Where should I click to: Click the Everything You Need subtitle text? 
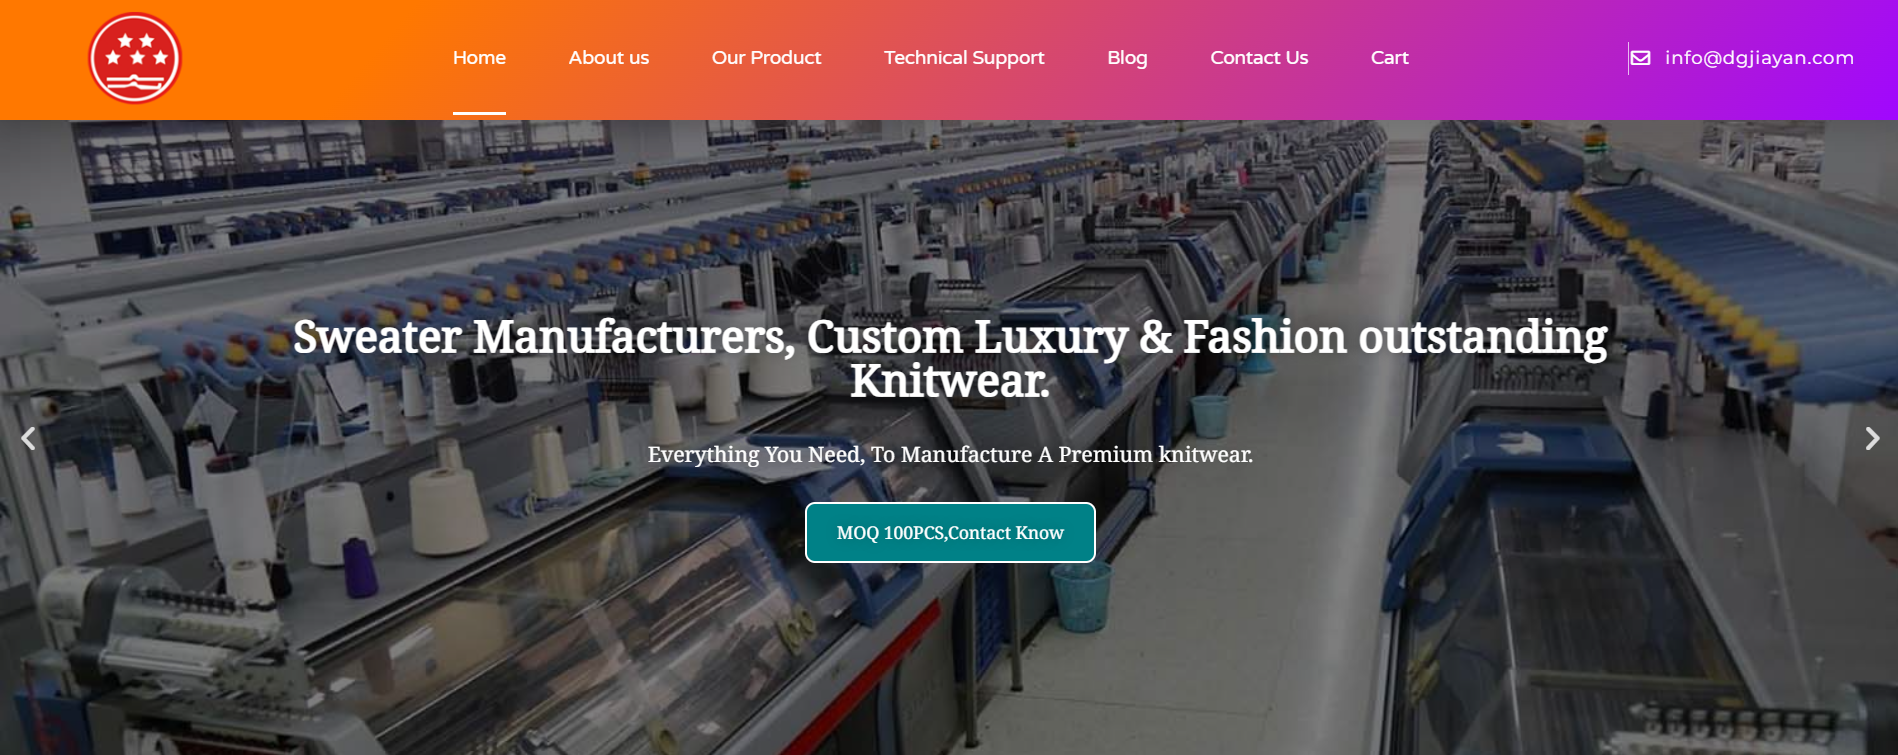coord(950,454)
